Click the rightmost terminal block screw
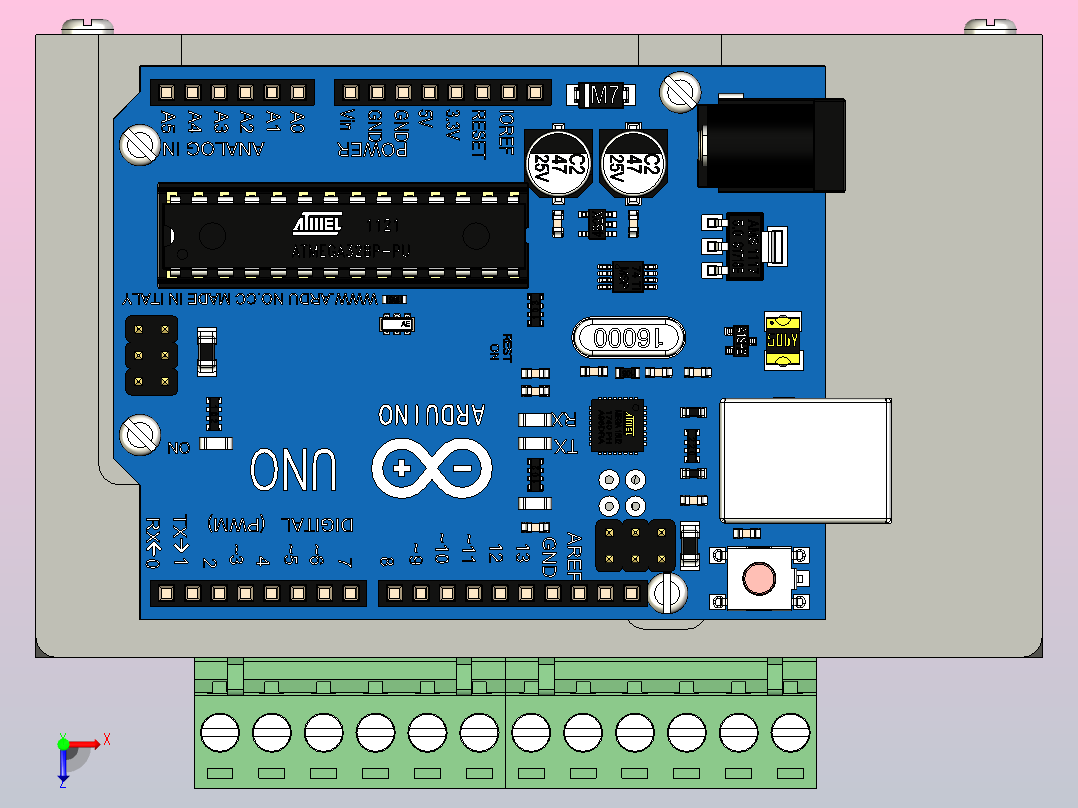 click(791, 733)
